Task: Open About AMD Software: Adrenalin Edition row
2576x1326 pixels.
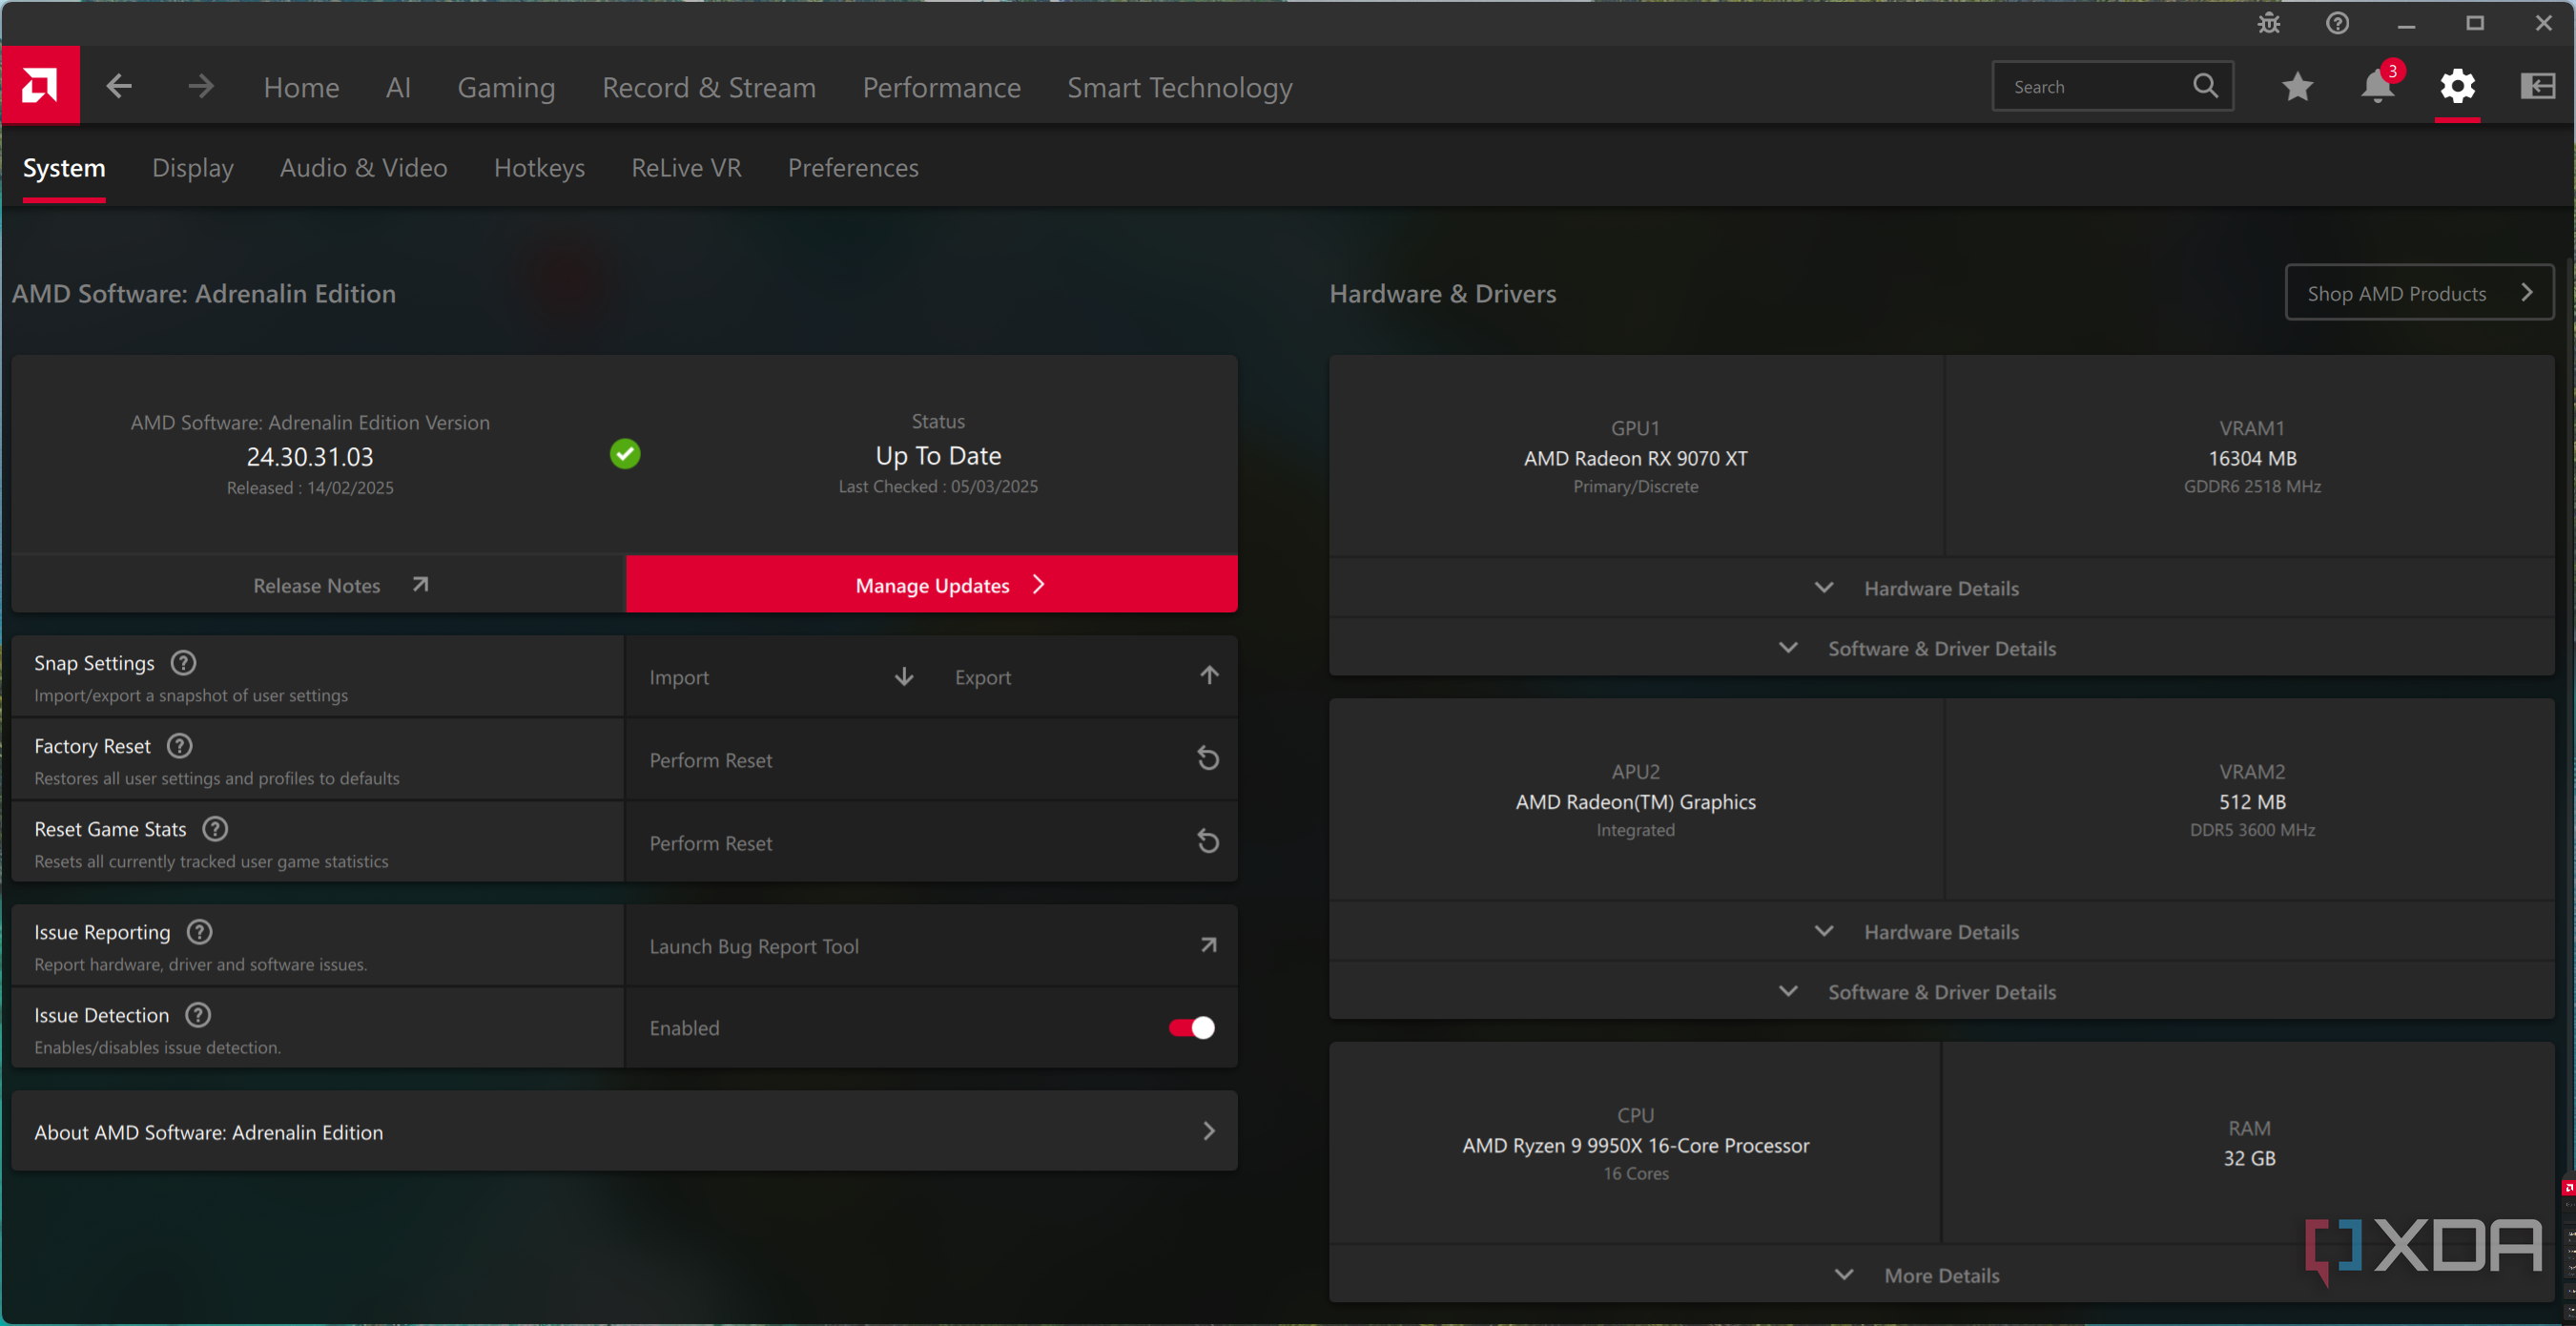Action: pyautogui.click(x=624, y=1131)
